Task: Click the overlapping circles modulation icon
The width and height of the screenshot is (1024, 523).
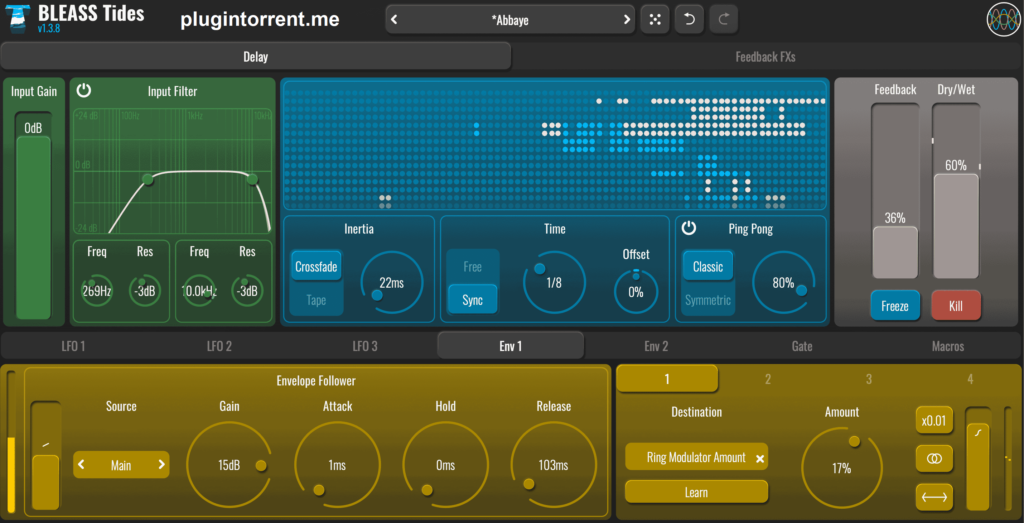Action: (x=934, y=459)
